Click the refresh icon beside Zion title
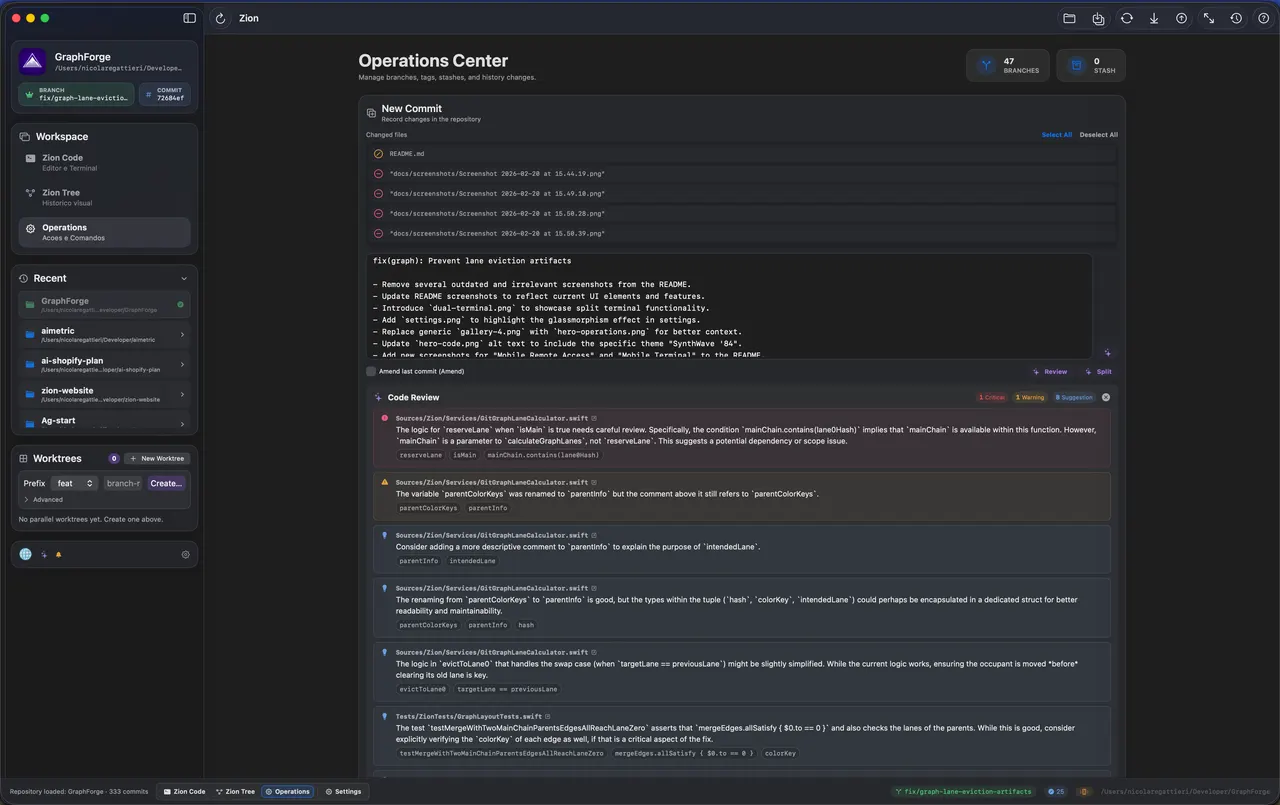The image size is (1280, 805). point(221,18)
